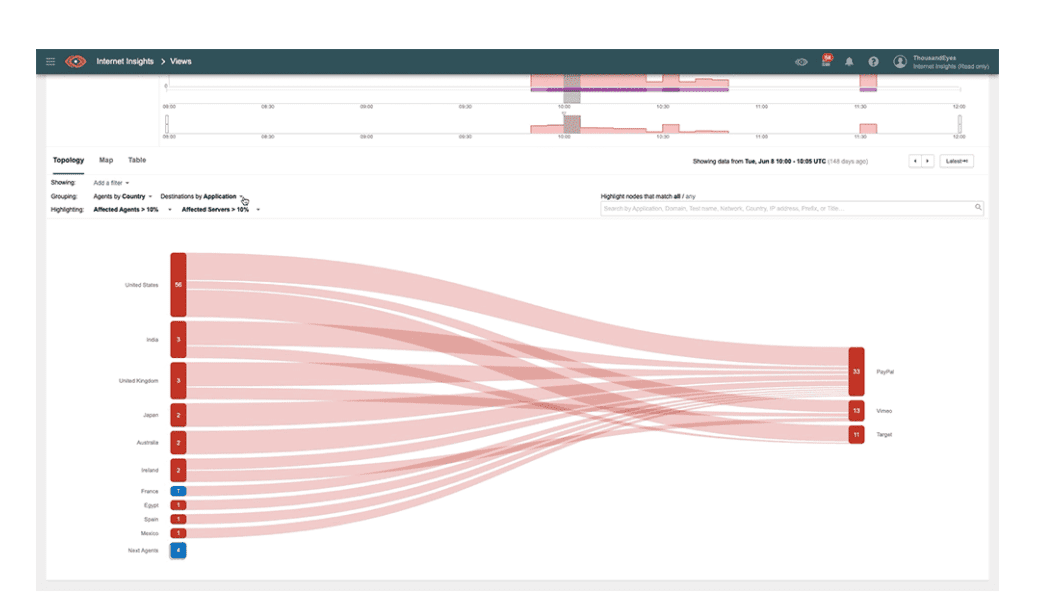Click the Target destination node 11

(856, 435)
